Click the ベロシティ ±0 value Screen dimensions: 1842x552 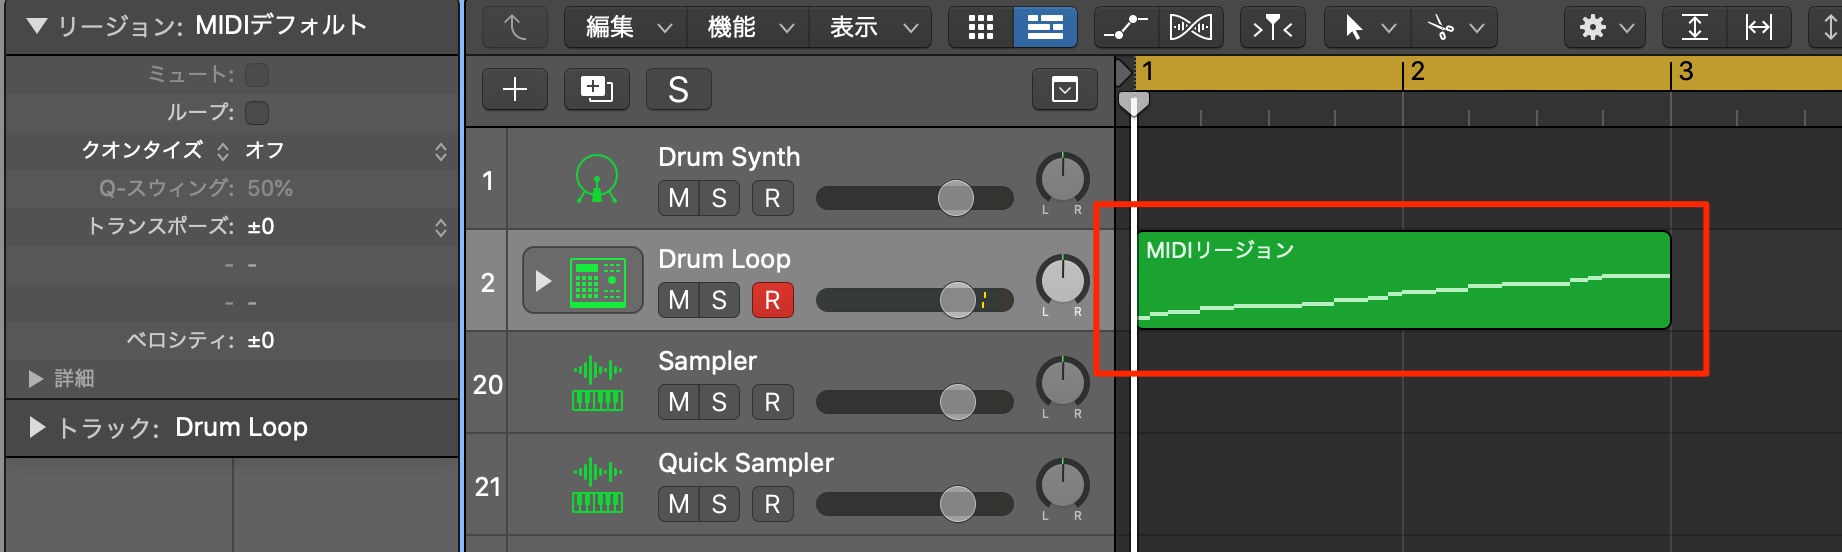261,341
